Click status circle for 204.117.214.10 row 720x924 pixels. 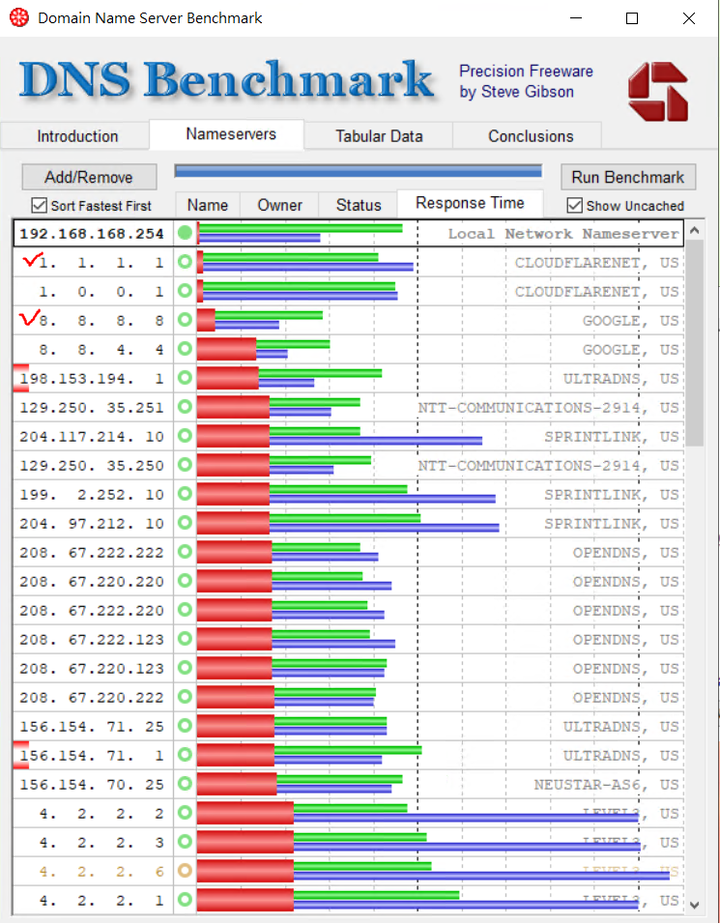tap(185, 436)
